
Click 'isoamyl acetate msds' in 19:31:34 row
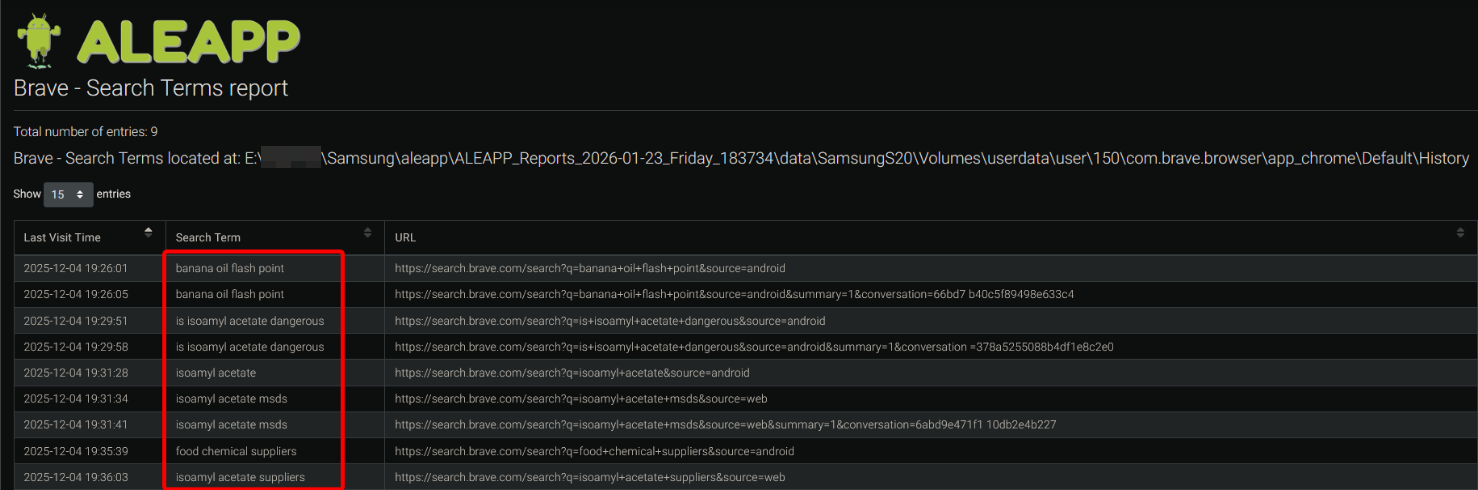pyautogui.click(x=231, y=399)
